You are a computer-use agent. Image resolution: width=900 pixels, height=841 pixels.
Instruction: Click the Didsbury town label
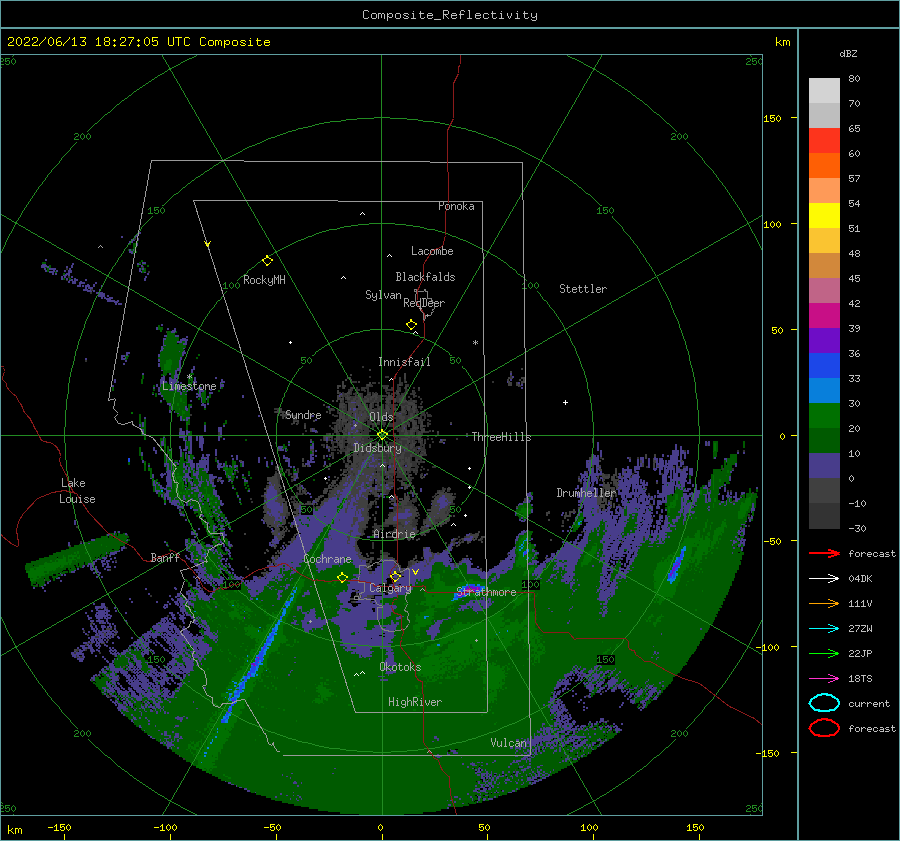tap(377, 448)
